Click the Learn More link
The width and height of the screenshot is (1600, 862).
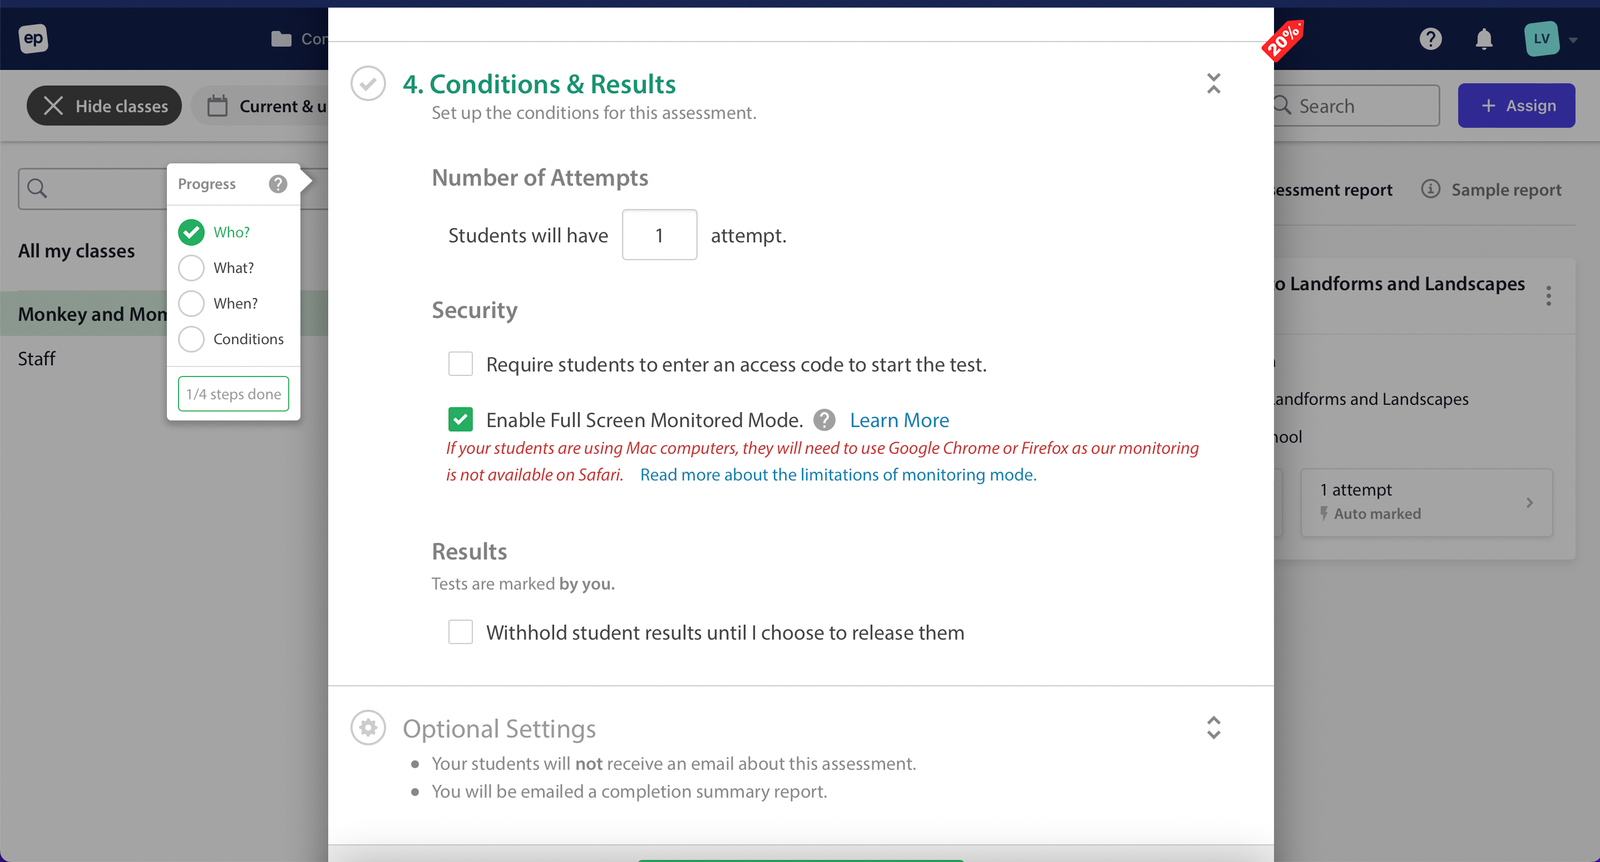[899, 421]
